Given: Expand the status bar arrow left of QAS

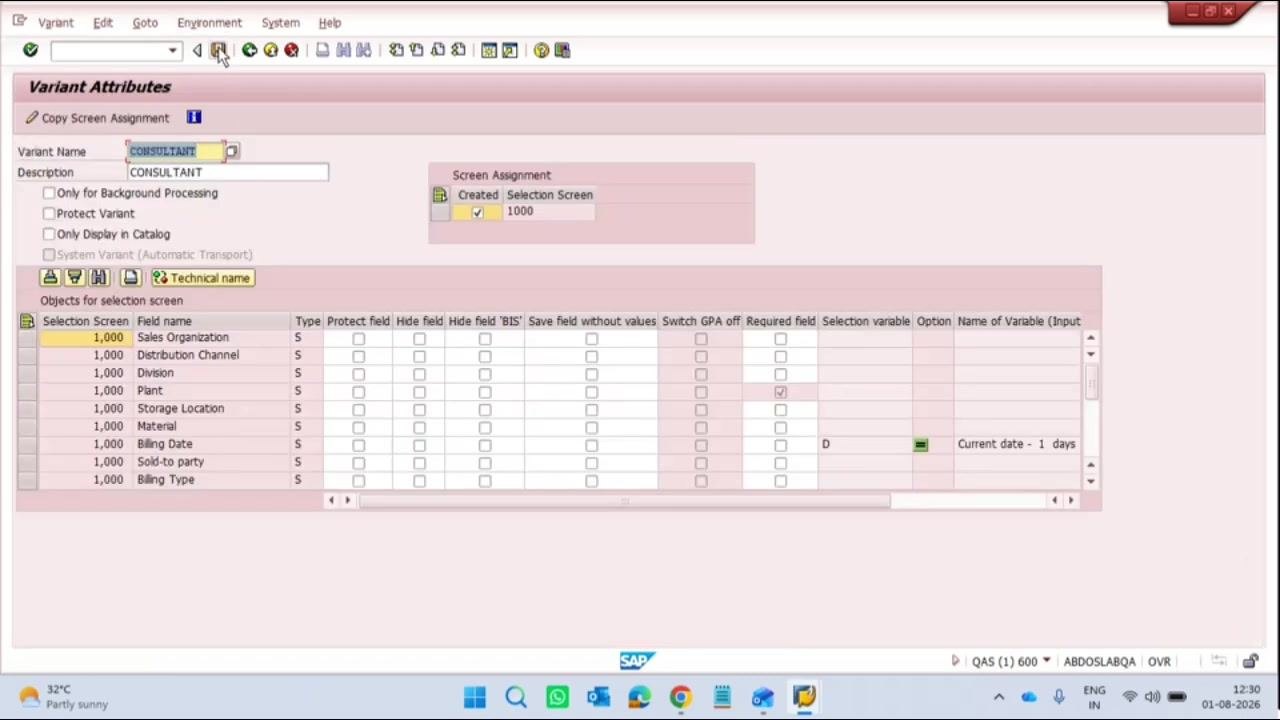Looking at the screenshot, I should click(955, 661).
